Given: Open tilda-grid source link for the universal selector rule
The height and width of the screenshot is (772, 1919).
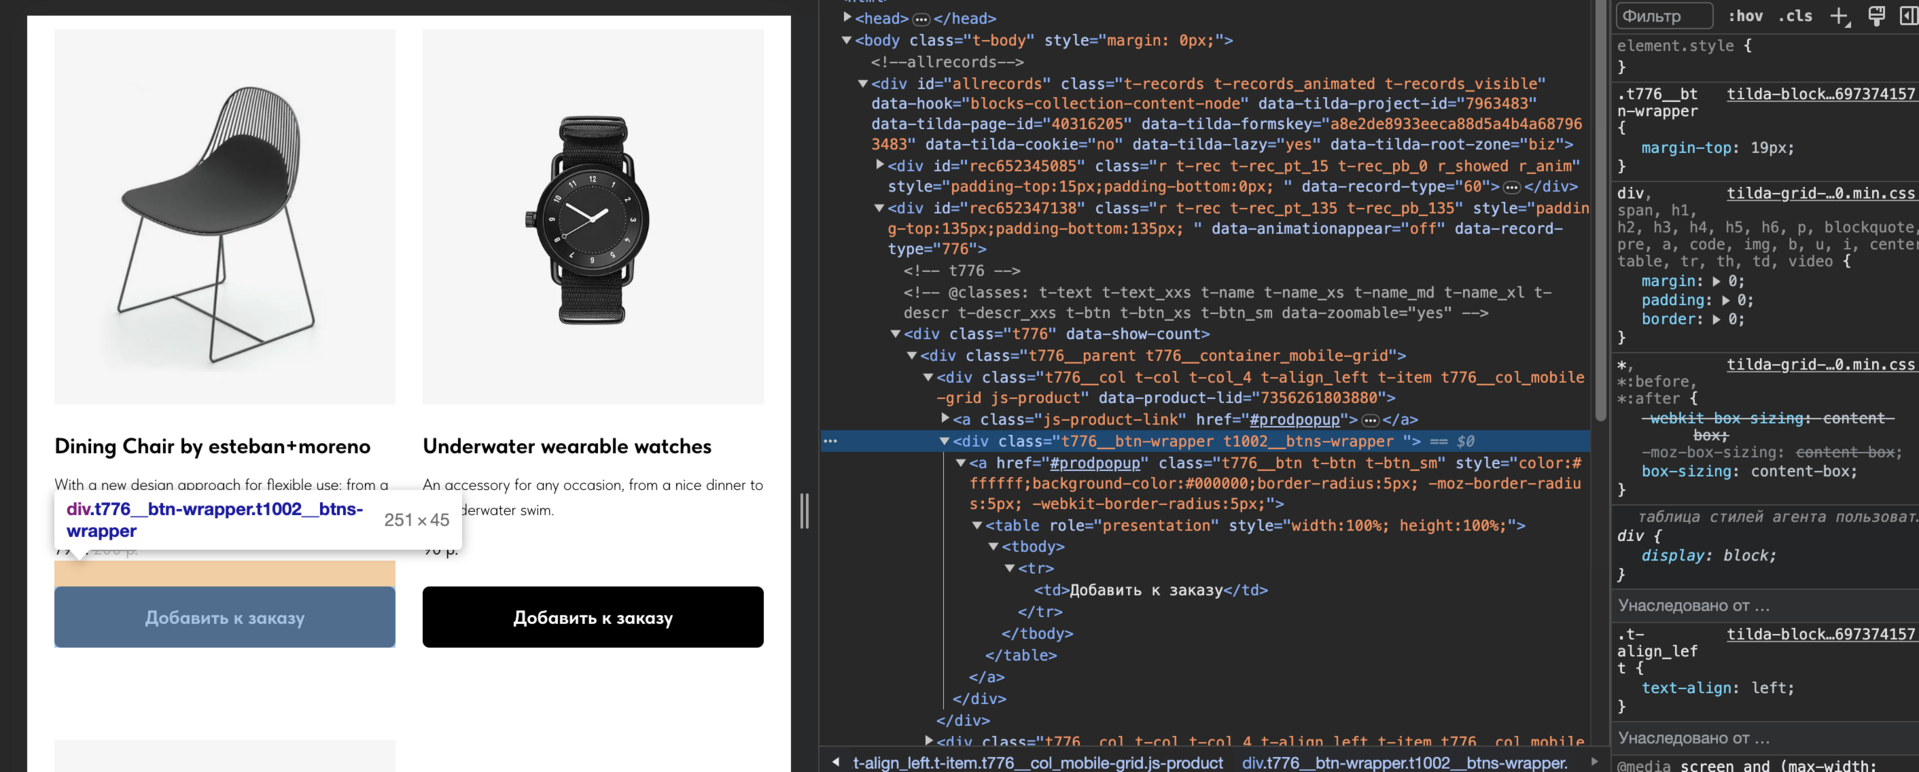Looking at the screenshot, I should (1821, 365).
